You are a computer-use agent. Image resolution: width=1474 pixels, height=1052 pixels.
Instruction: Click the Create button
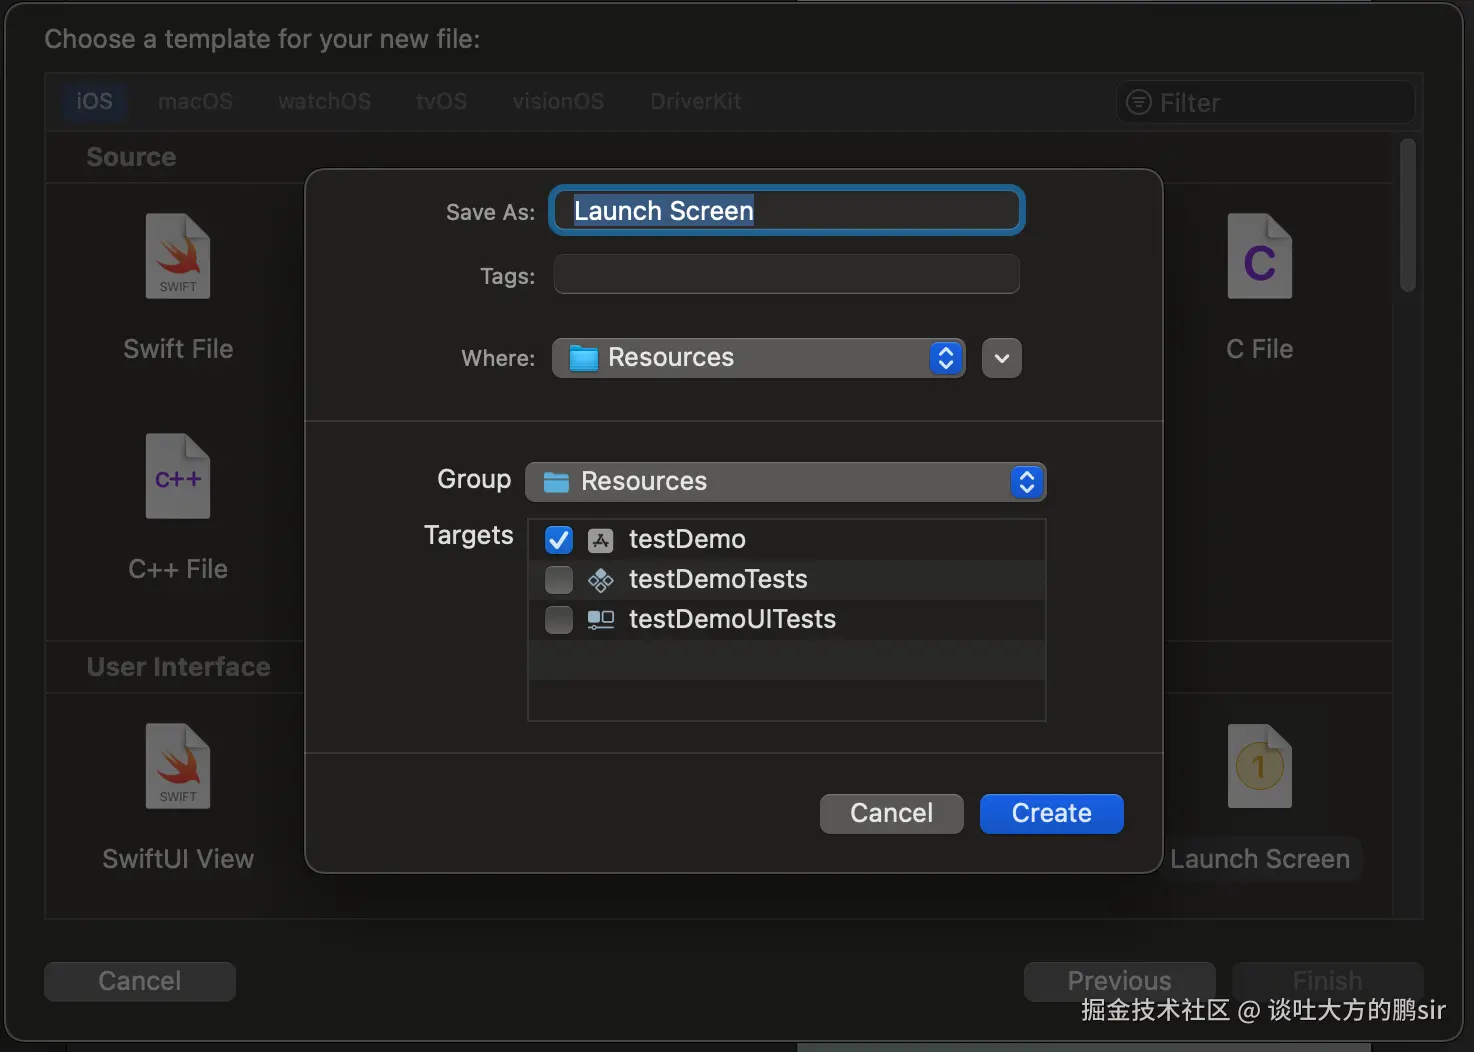1052,814
